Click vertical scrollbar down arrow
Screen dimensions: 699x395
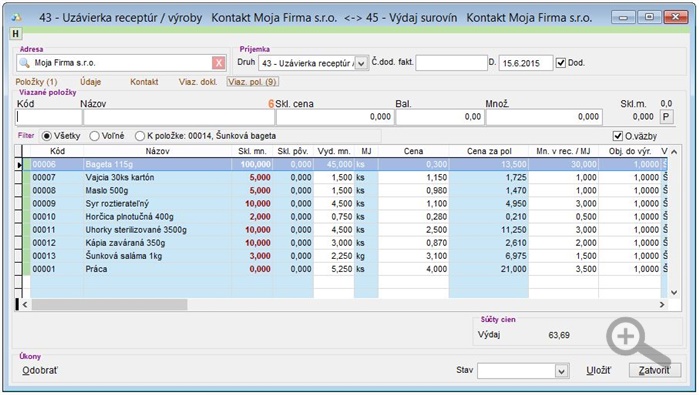coord(674,292)
